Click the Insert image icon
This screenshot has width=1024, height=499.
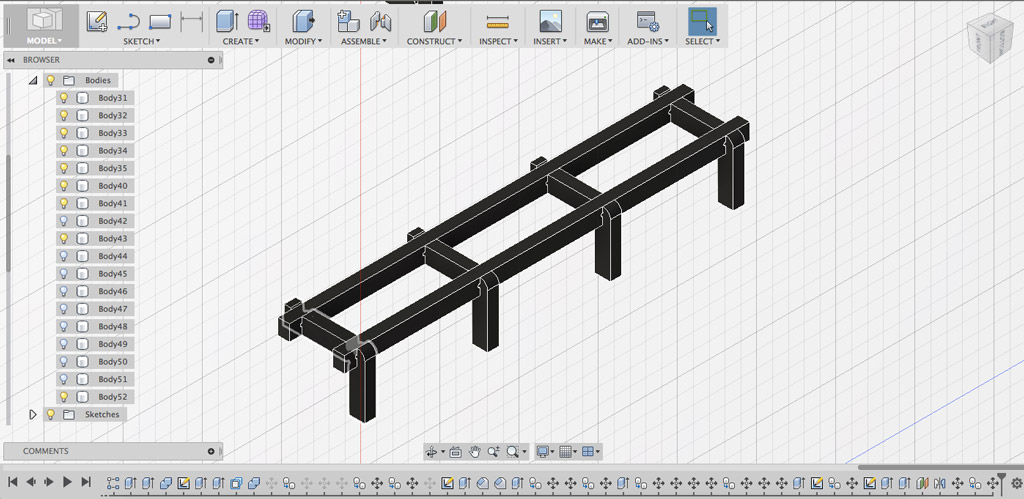(x=551, y=22)
